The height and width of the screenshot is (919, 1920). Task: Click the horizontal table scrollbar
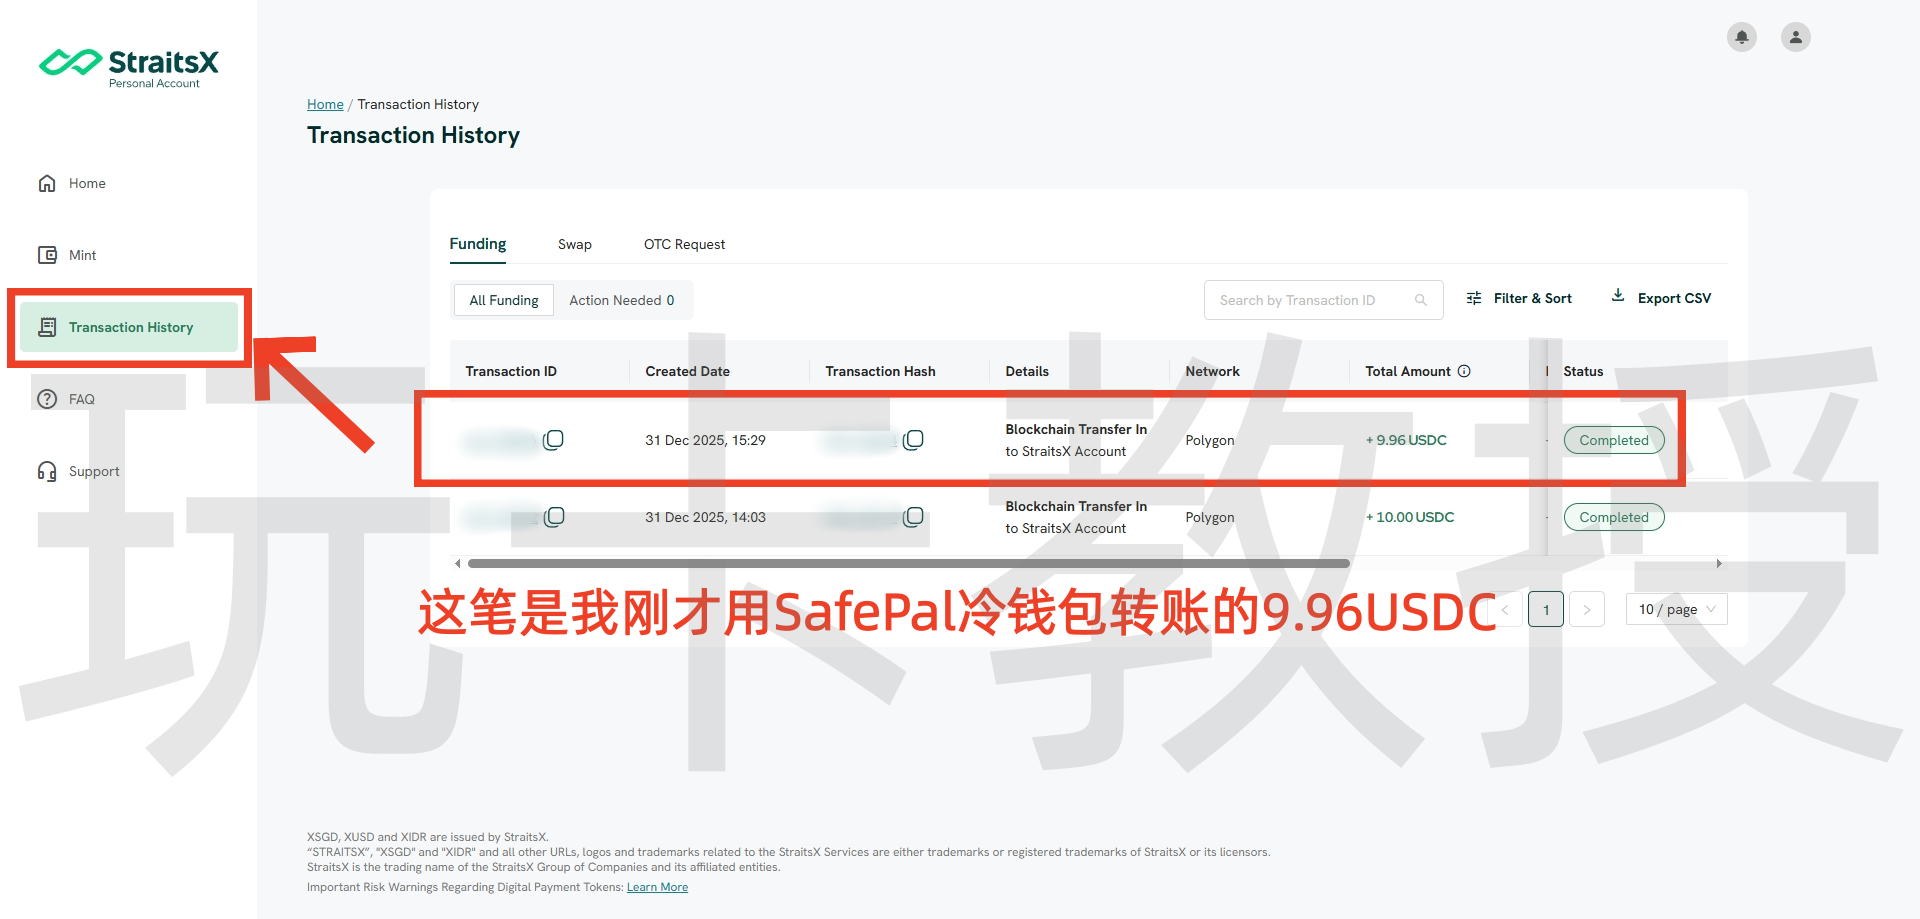coord(908,563)
